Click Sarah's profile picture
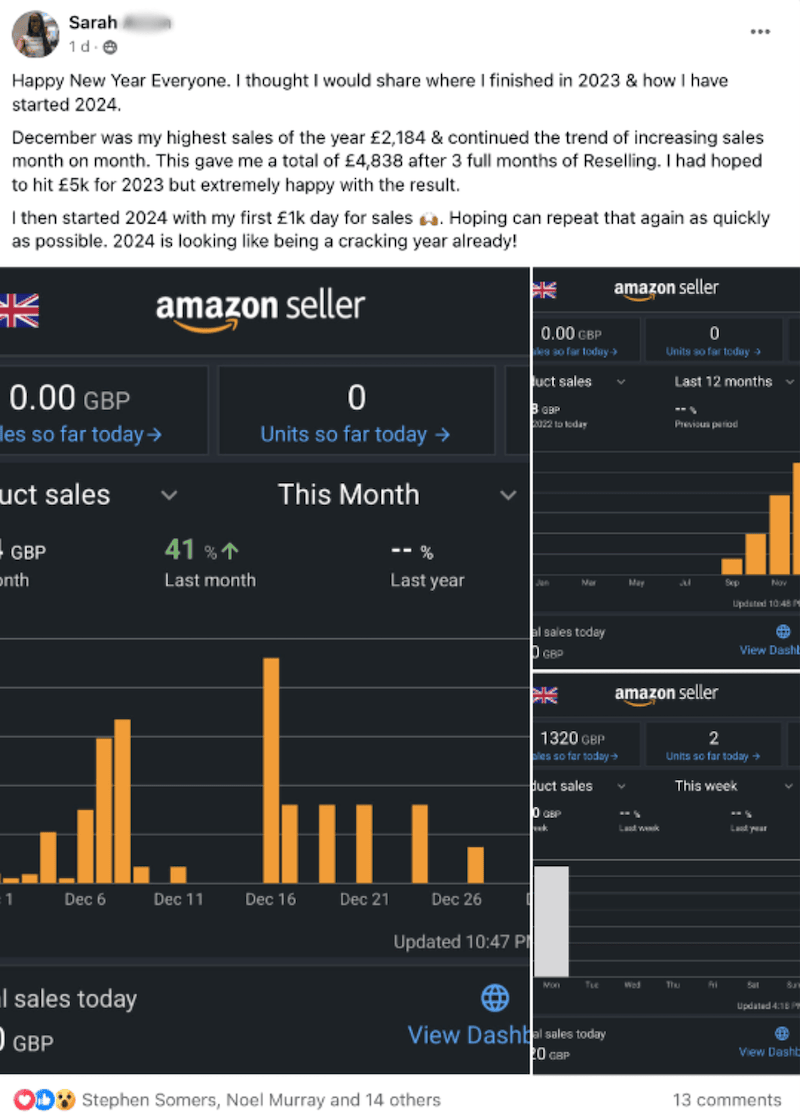Screen dimensions: 800x1115 [35, 34]
